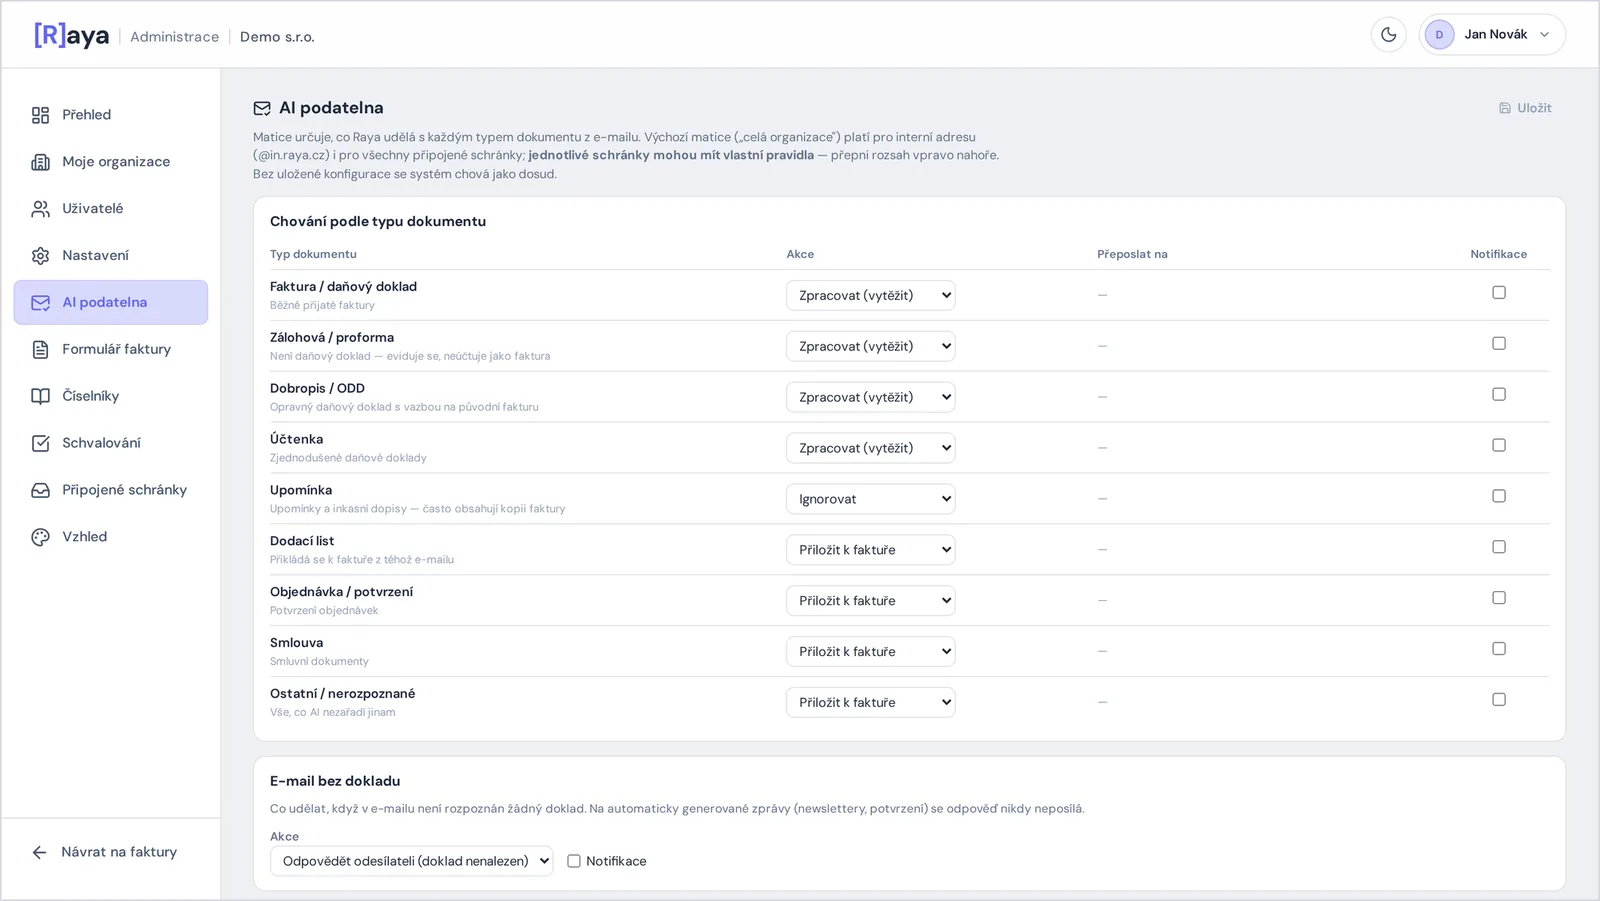Open action dropdown for Upomínka row
The height and width of the screenshot is (901, 1600).
point(870,499)
